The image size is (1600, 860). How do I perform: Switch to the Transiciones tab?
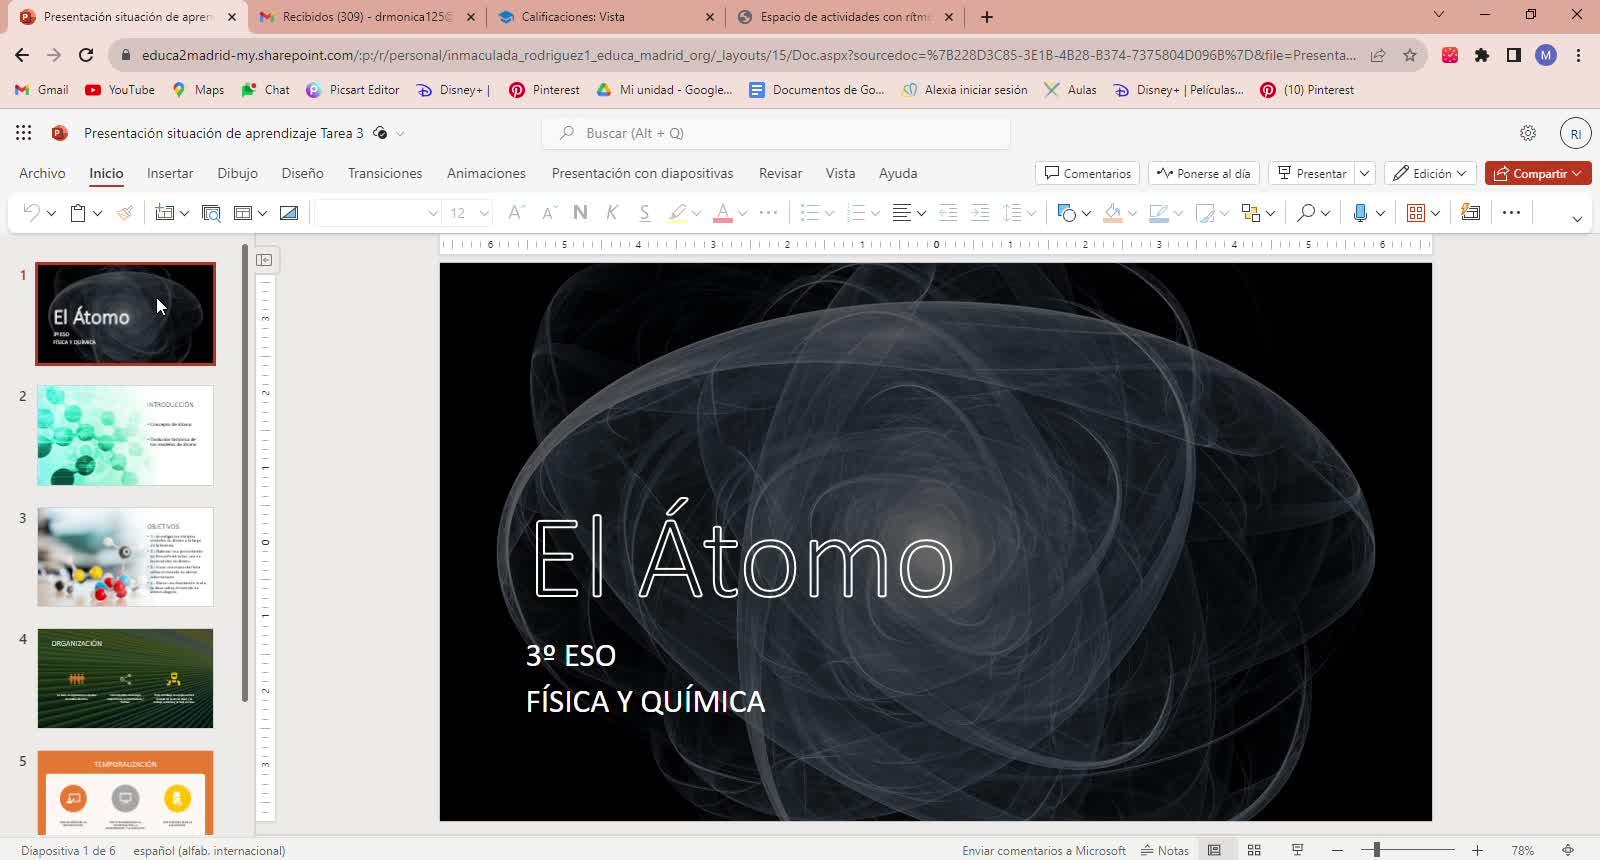point(385,173)
